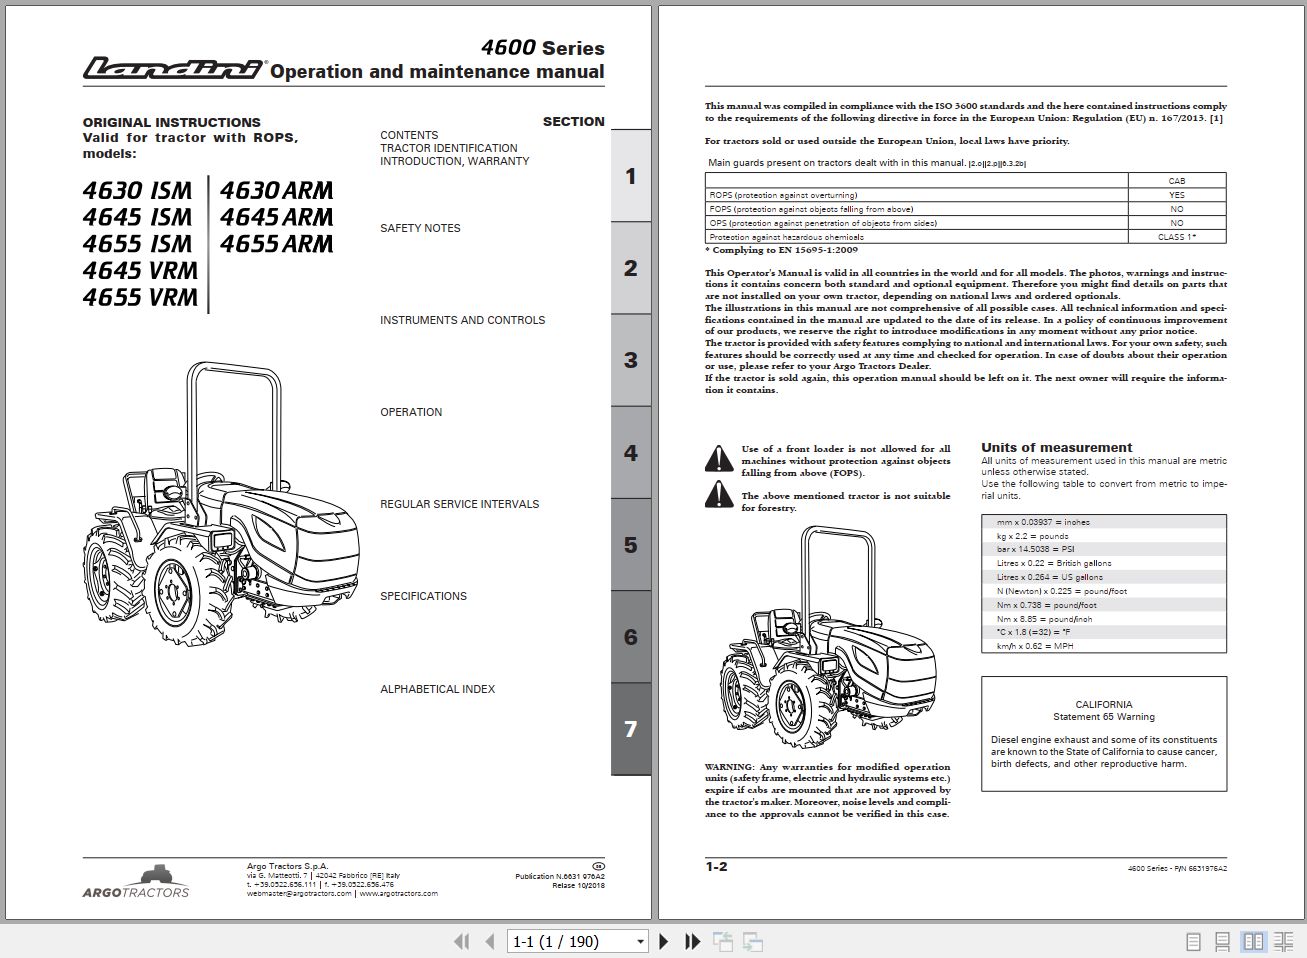Image resolution: width=1307 pixels, height=958 pixels.
Task: Click the next view navigation icon
Action: (x=753, y=941)
